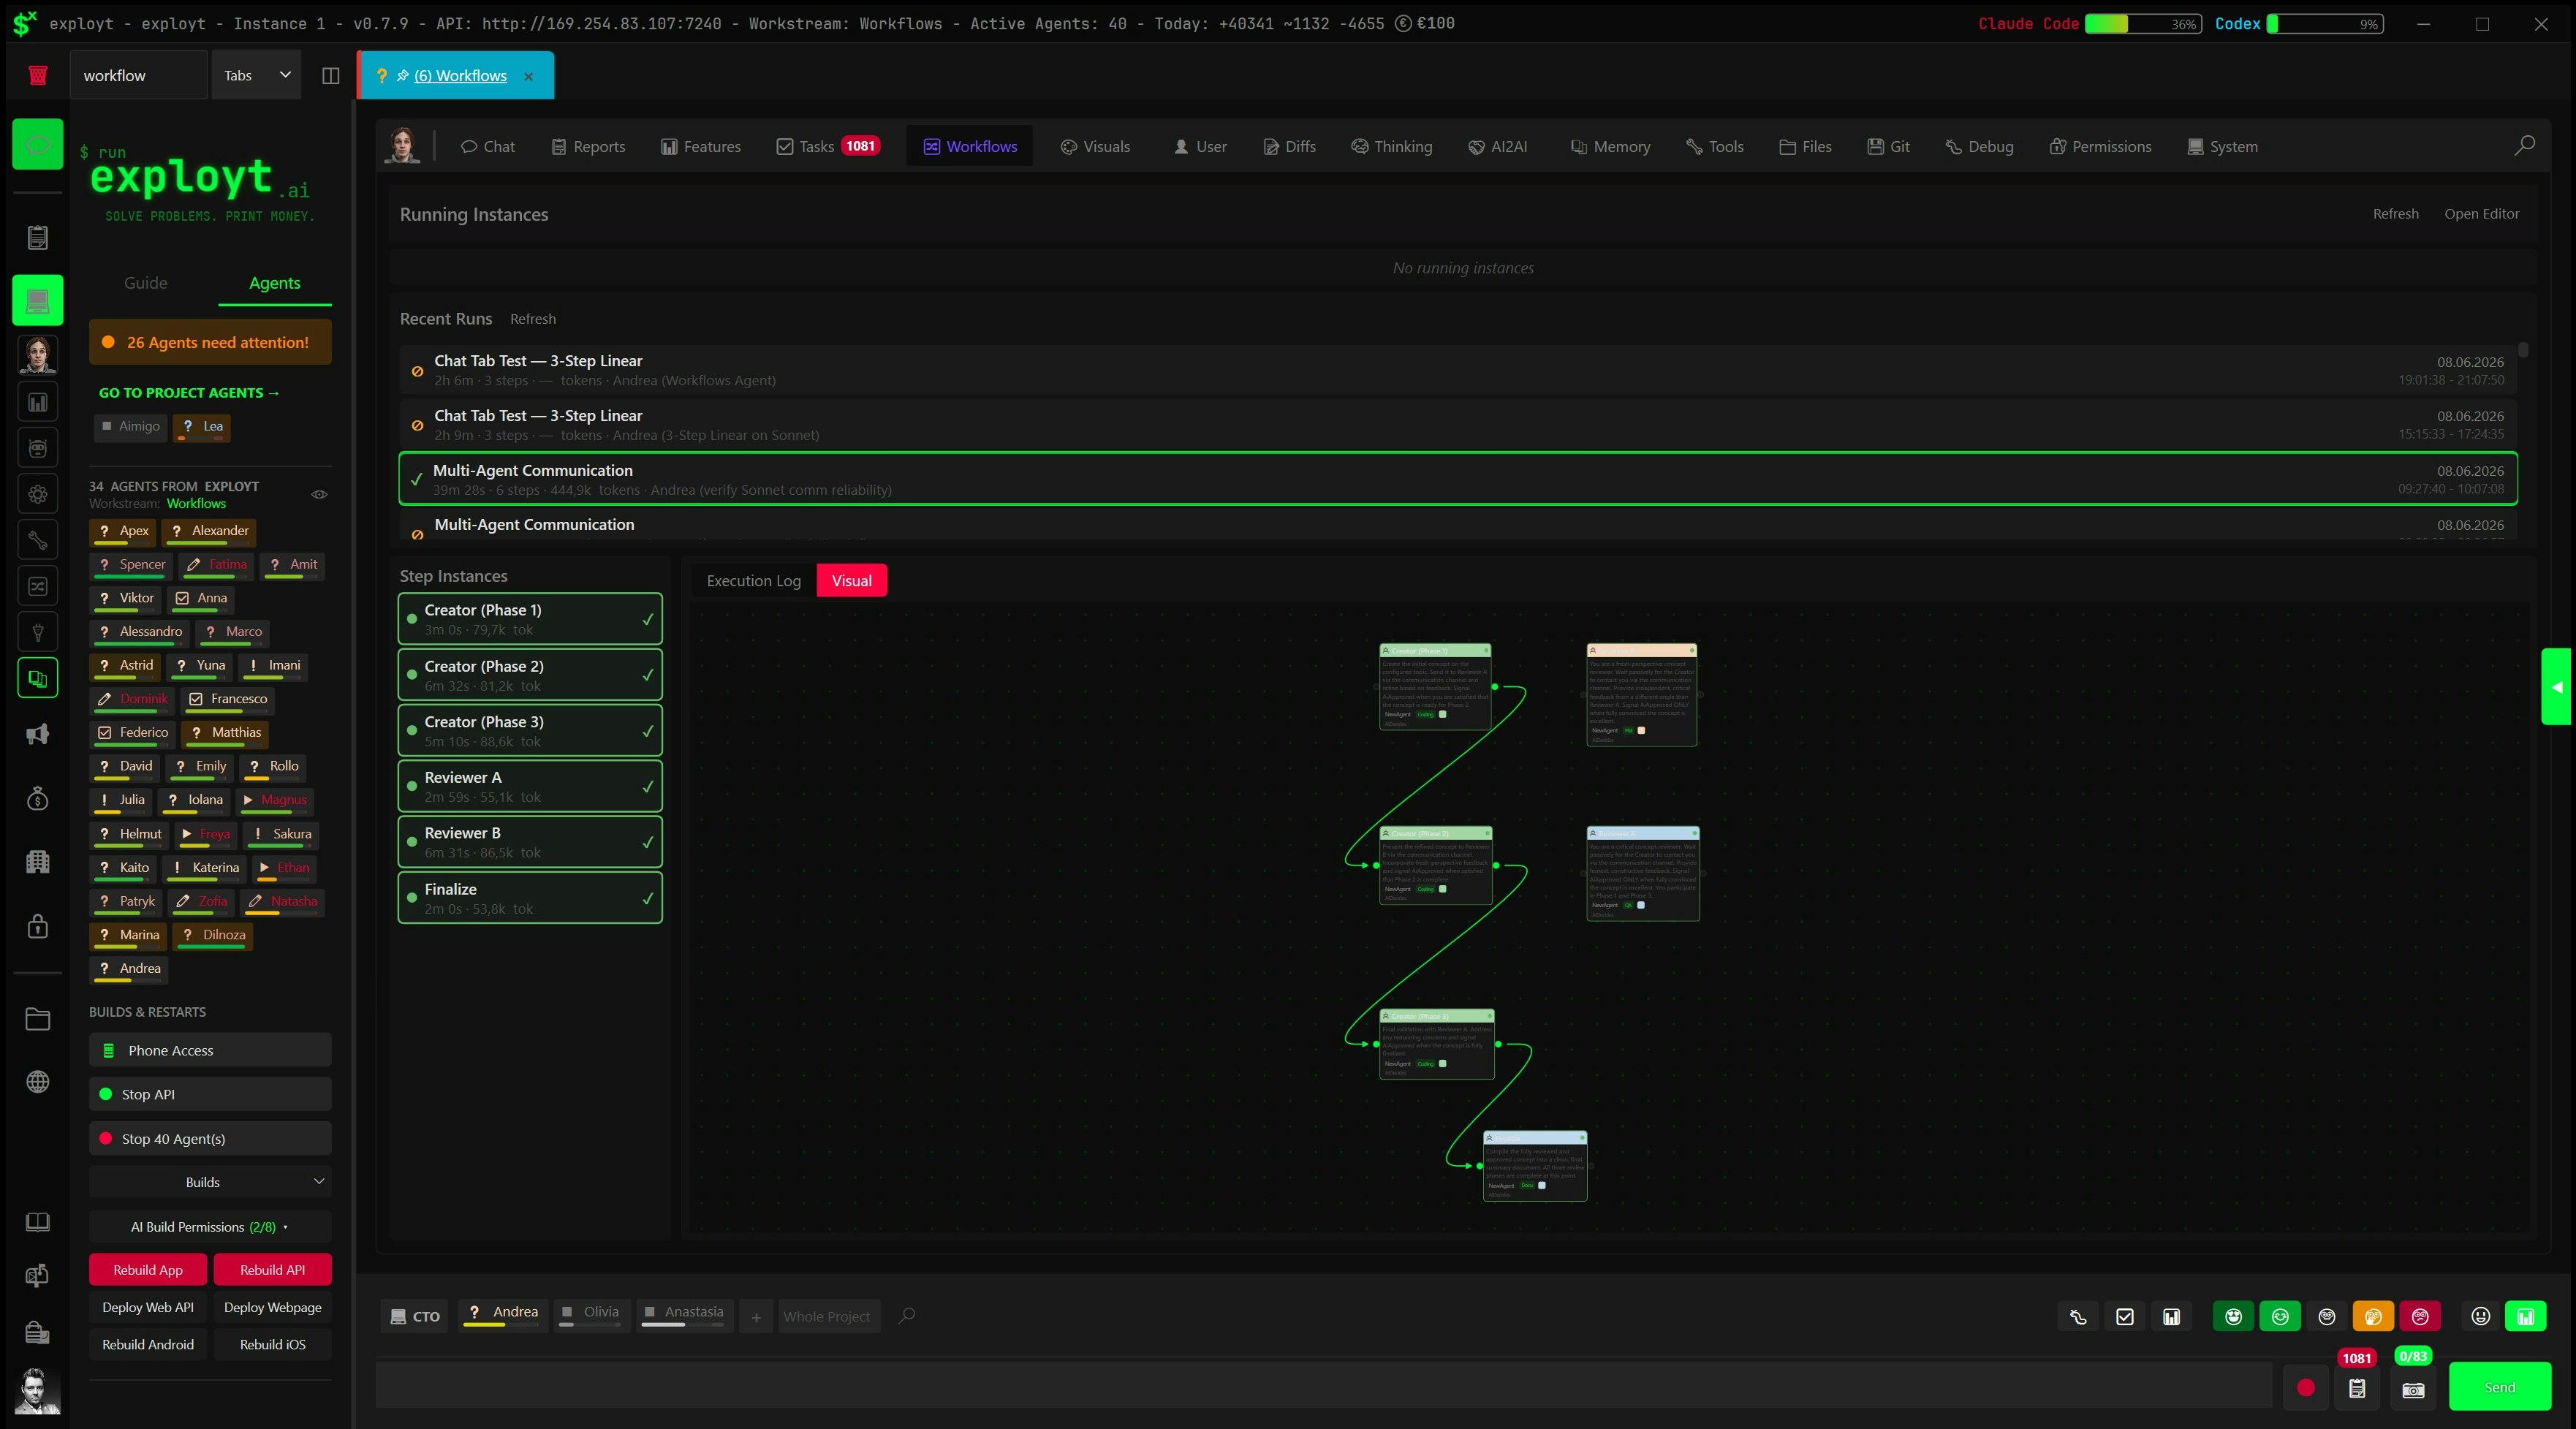Expand the Finalize step instance
This screenshot has height=1429, width=2576.
(x=530, y=898)
